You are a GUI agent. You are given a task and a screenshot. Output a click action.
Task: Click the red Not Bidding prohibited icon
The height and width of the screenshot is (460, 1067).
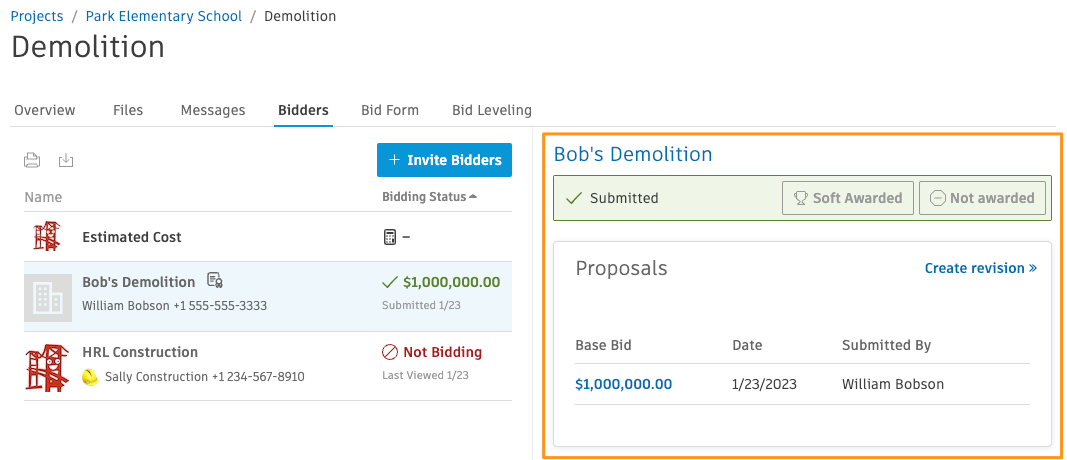click(x=389, y=352)
